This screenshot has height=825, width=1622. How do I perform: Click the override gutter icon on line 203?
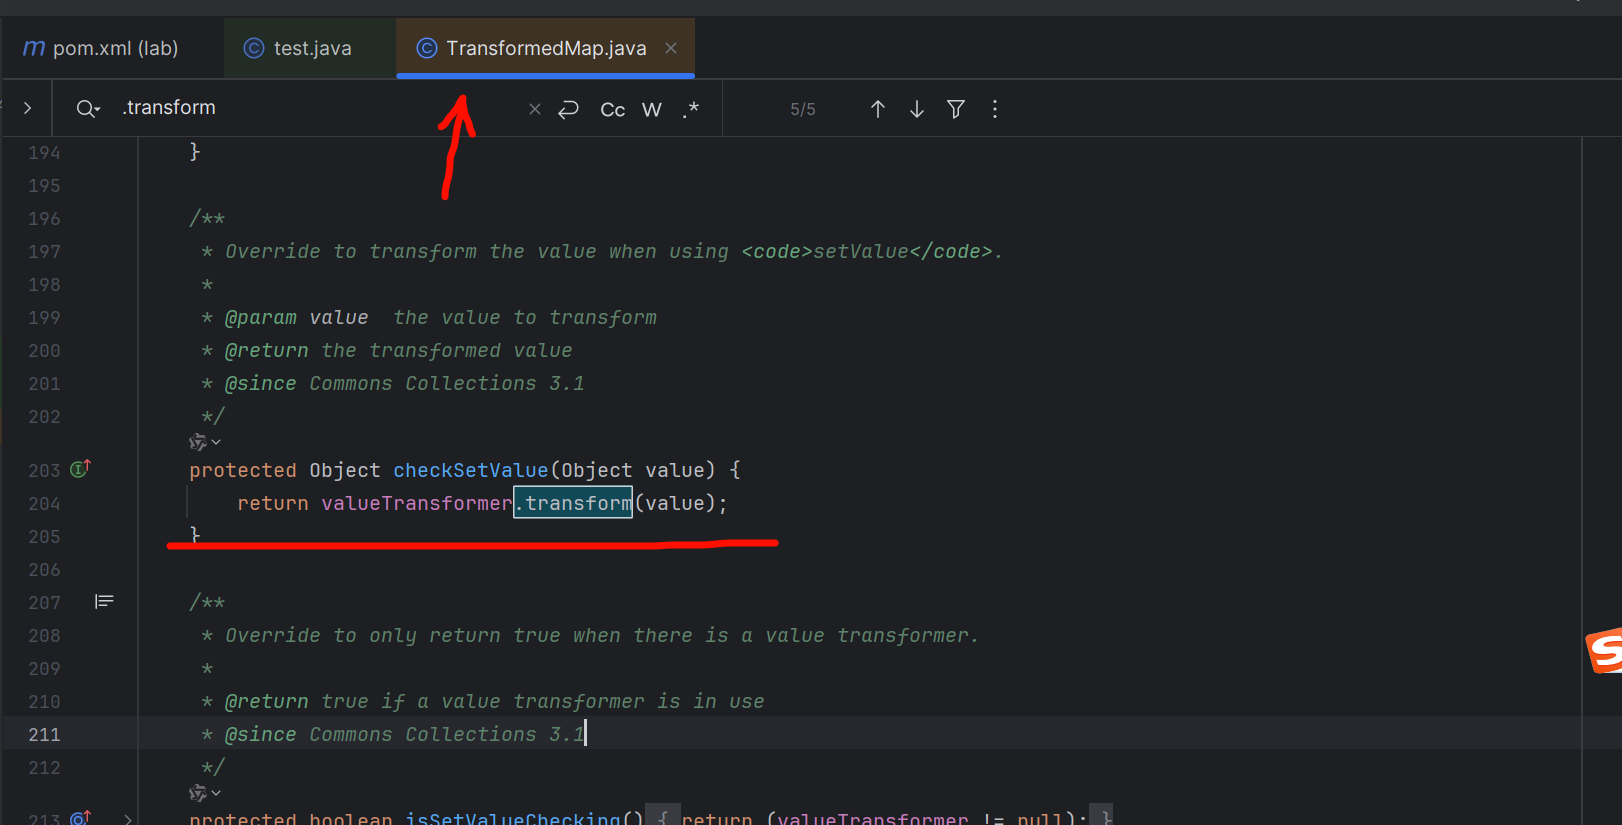click(x=80, y=469)
